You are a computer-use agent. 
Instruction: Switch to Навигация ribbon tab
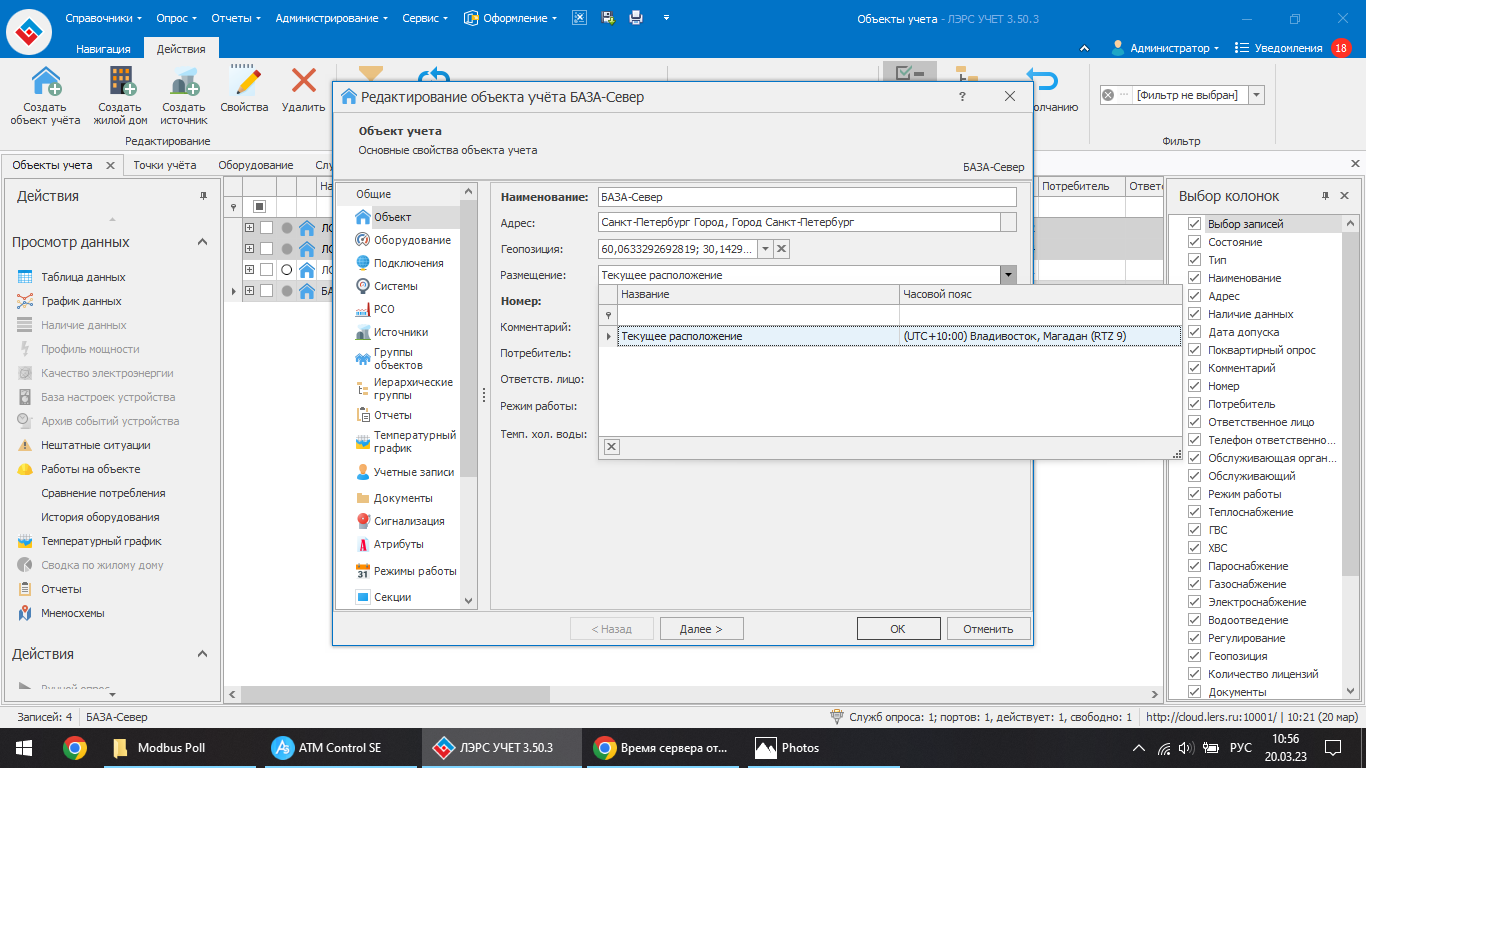[x=103, y=49]
